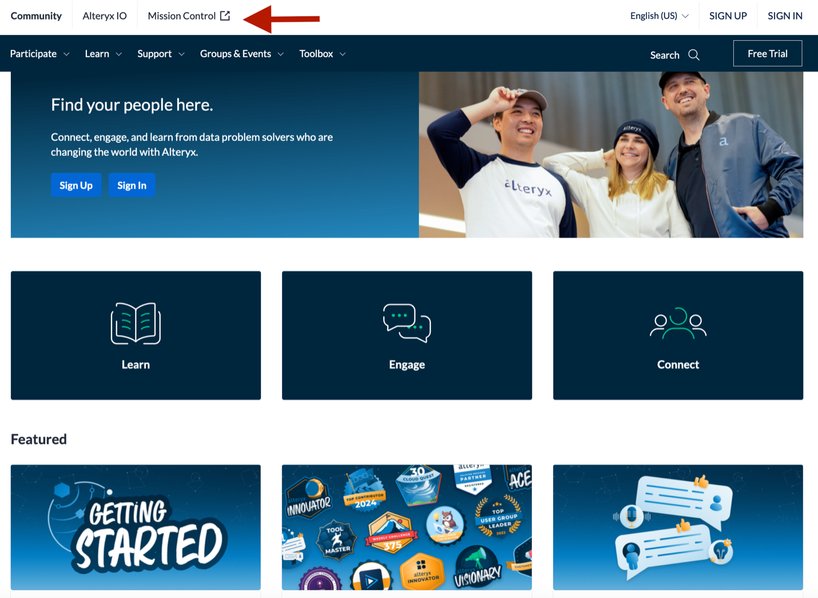Open the badges collection featured thumbnail
Screen dimensions: 818x598
tap(407, 528)
